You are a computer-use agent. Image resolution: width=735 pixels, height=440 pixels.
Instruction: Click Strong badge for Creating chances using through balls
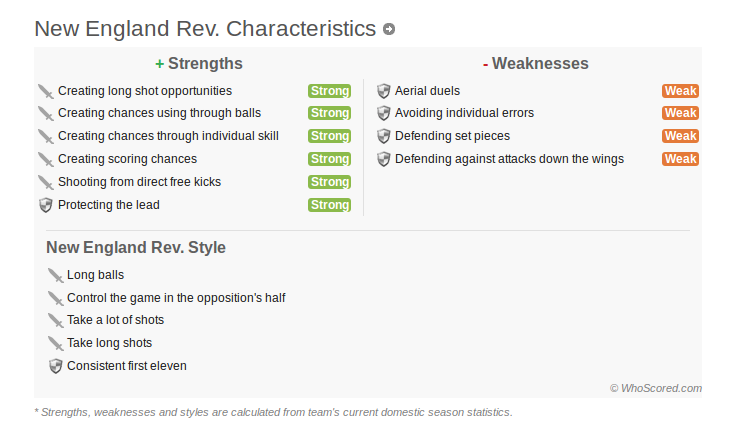(330, 113)
